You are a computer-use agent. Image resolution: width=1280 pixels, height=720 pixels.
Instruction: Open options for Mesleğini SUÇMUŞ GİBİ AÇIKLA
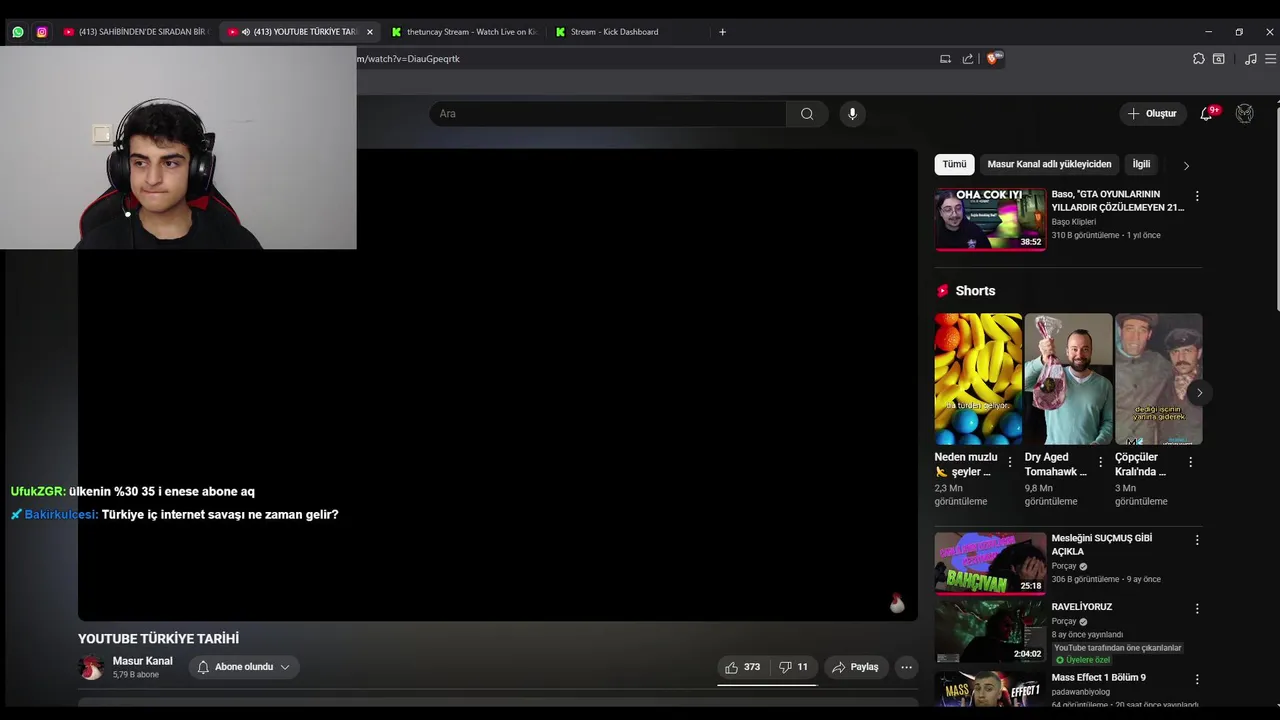click(1197, 540)
